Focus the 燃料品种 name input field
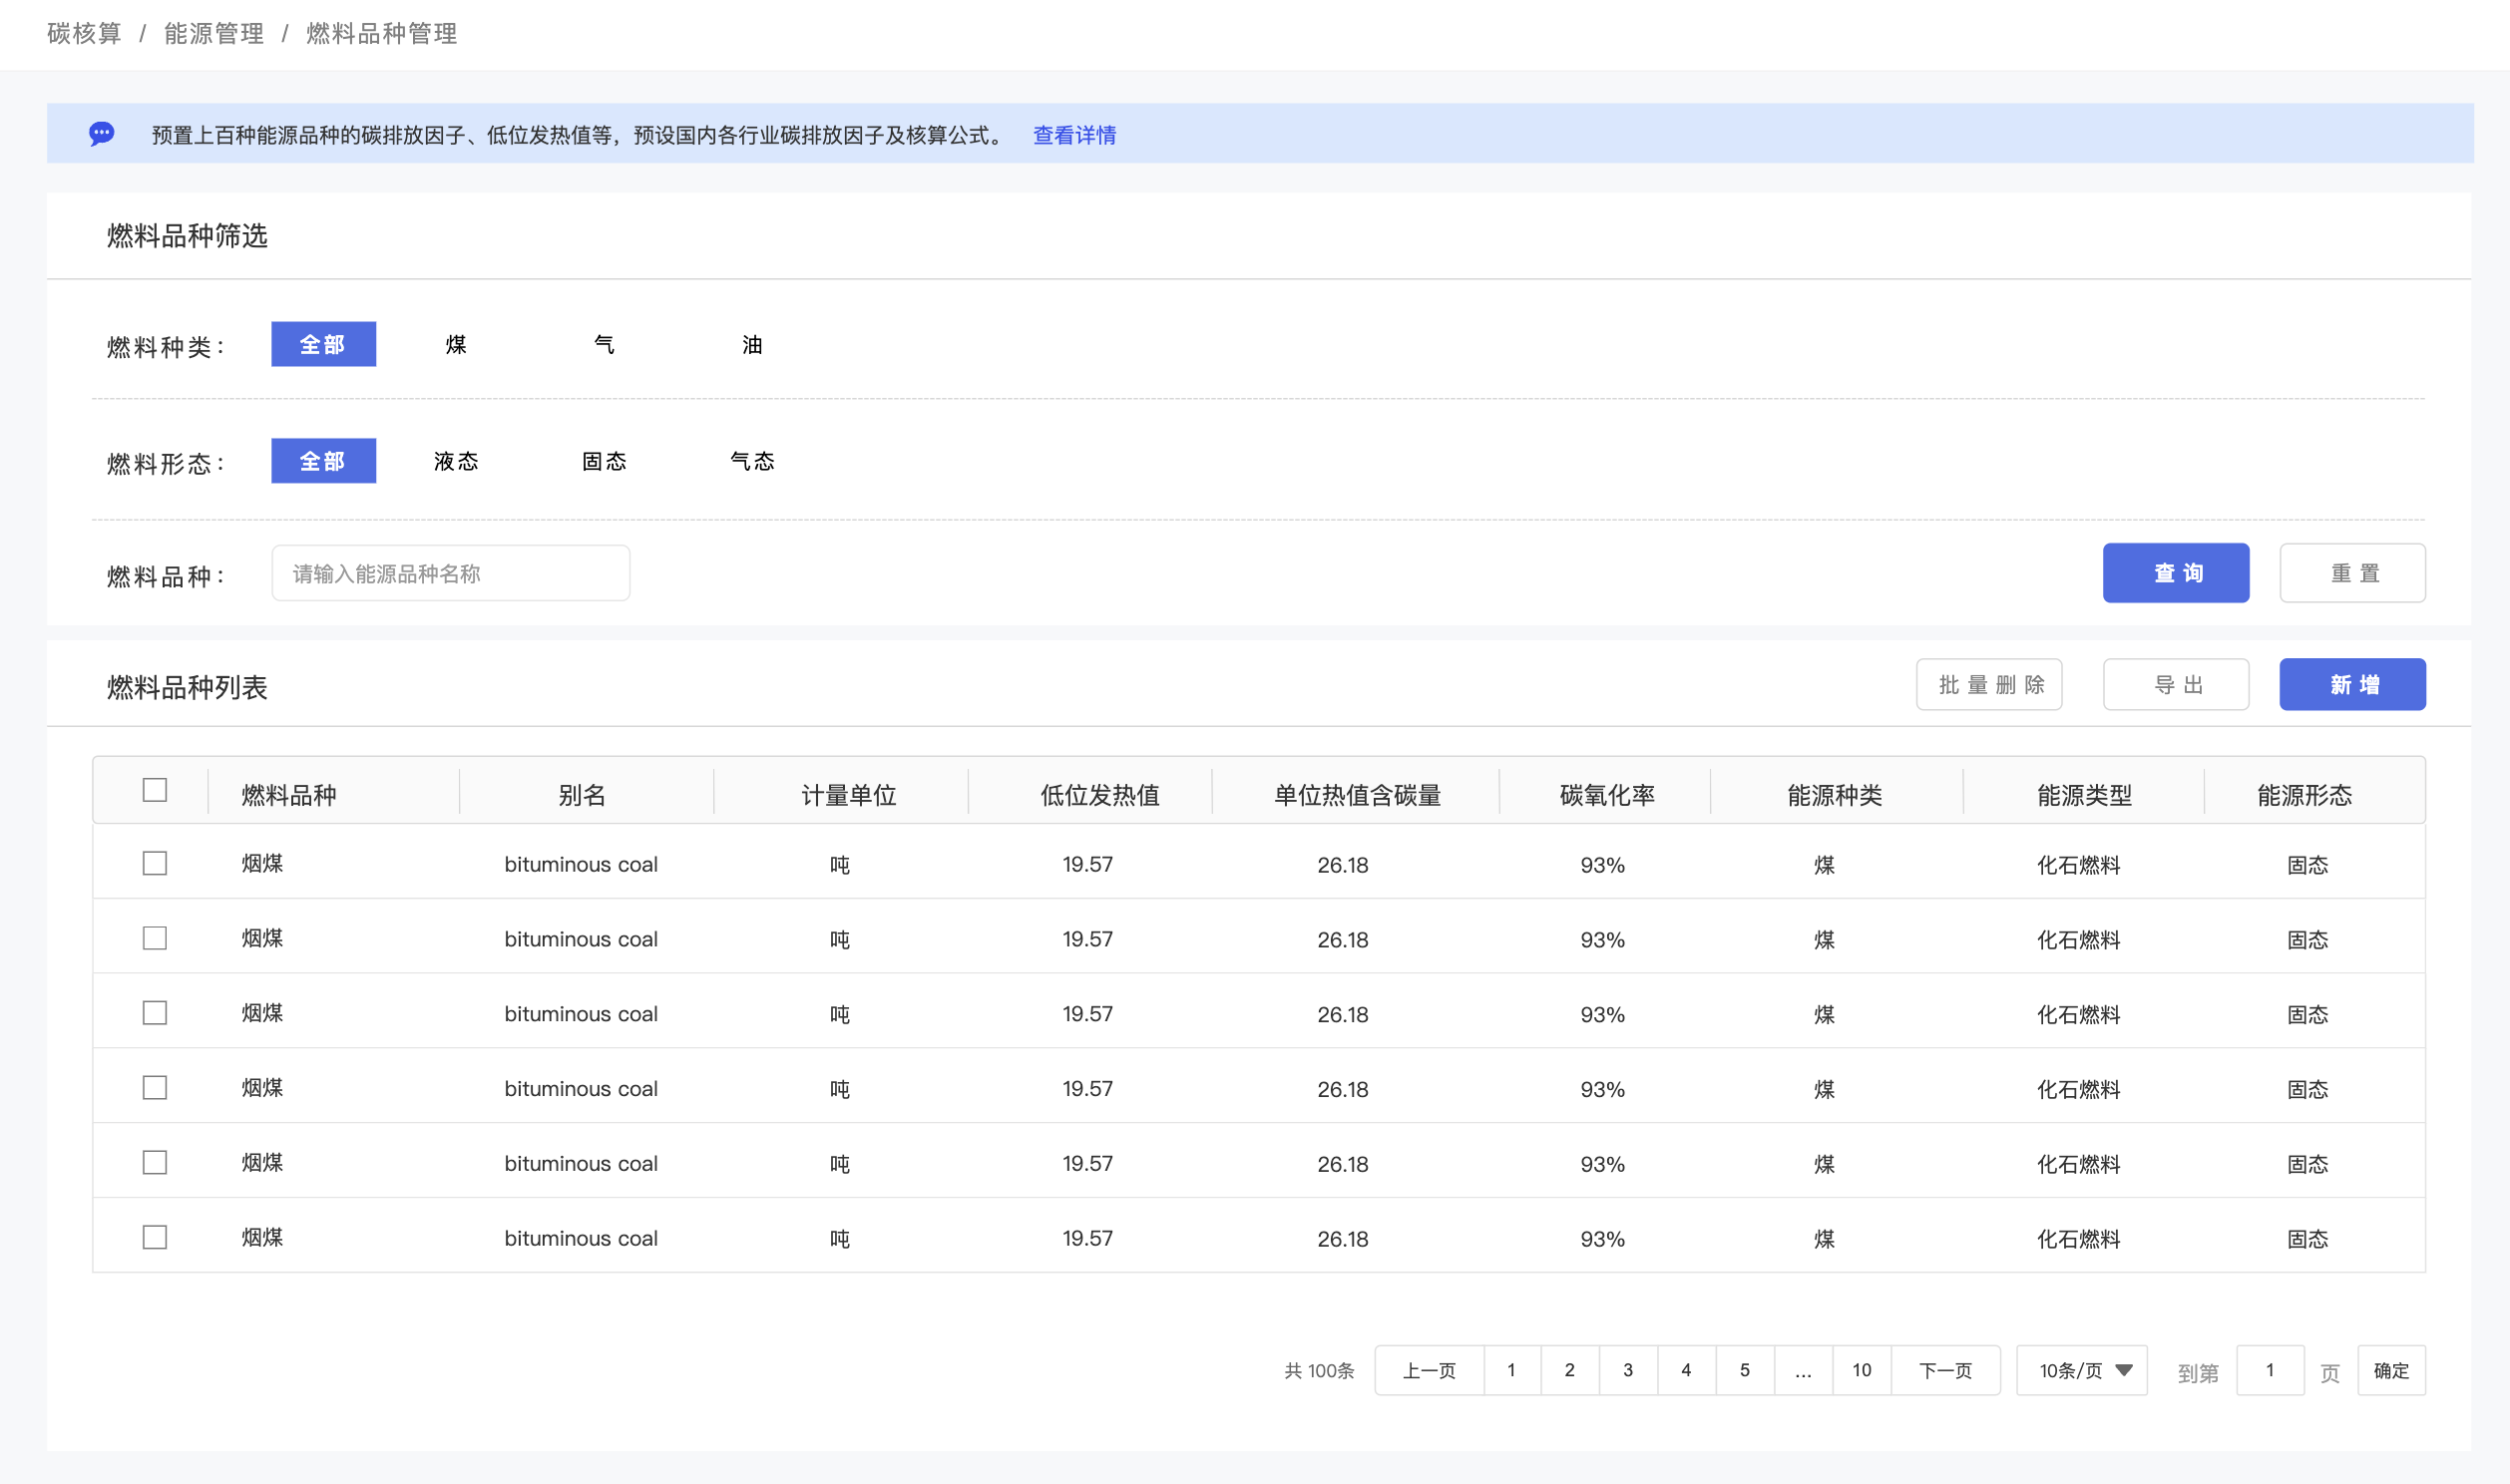This screenshot has width=2510, height=1484. click(450, 573)
